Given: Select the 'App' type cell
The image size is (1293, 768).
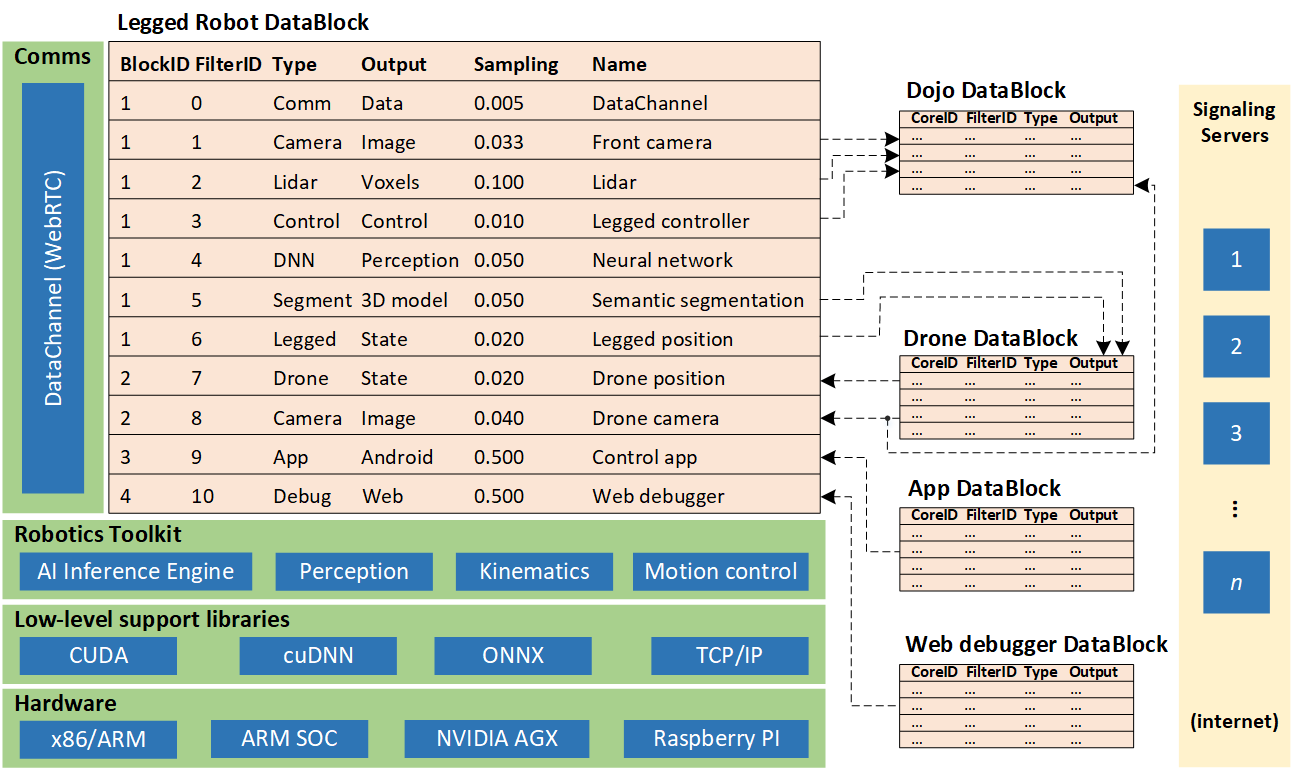Looking at the screenshot, I should click(290, 457).
